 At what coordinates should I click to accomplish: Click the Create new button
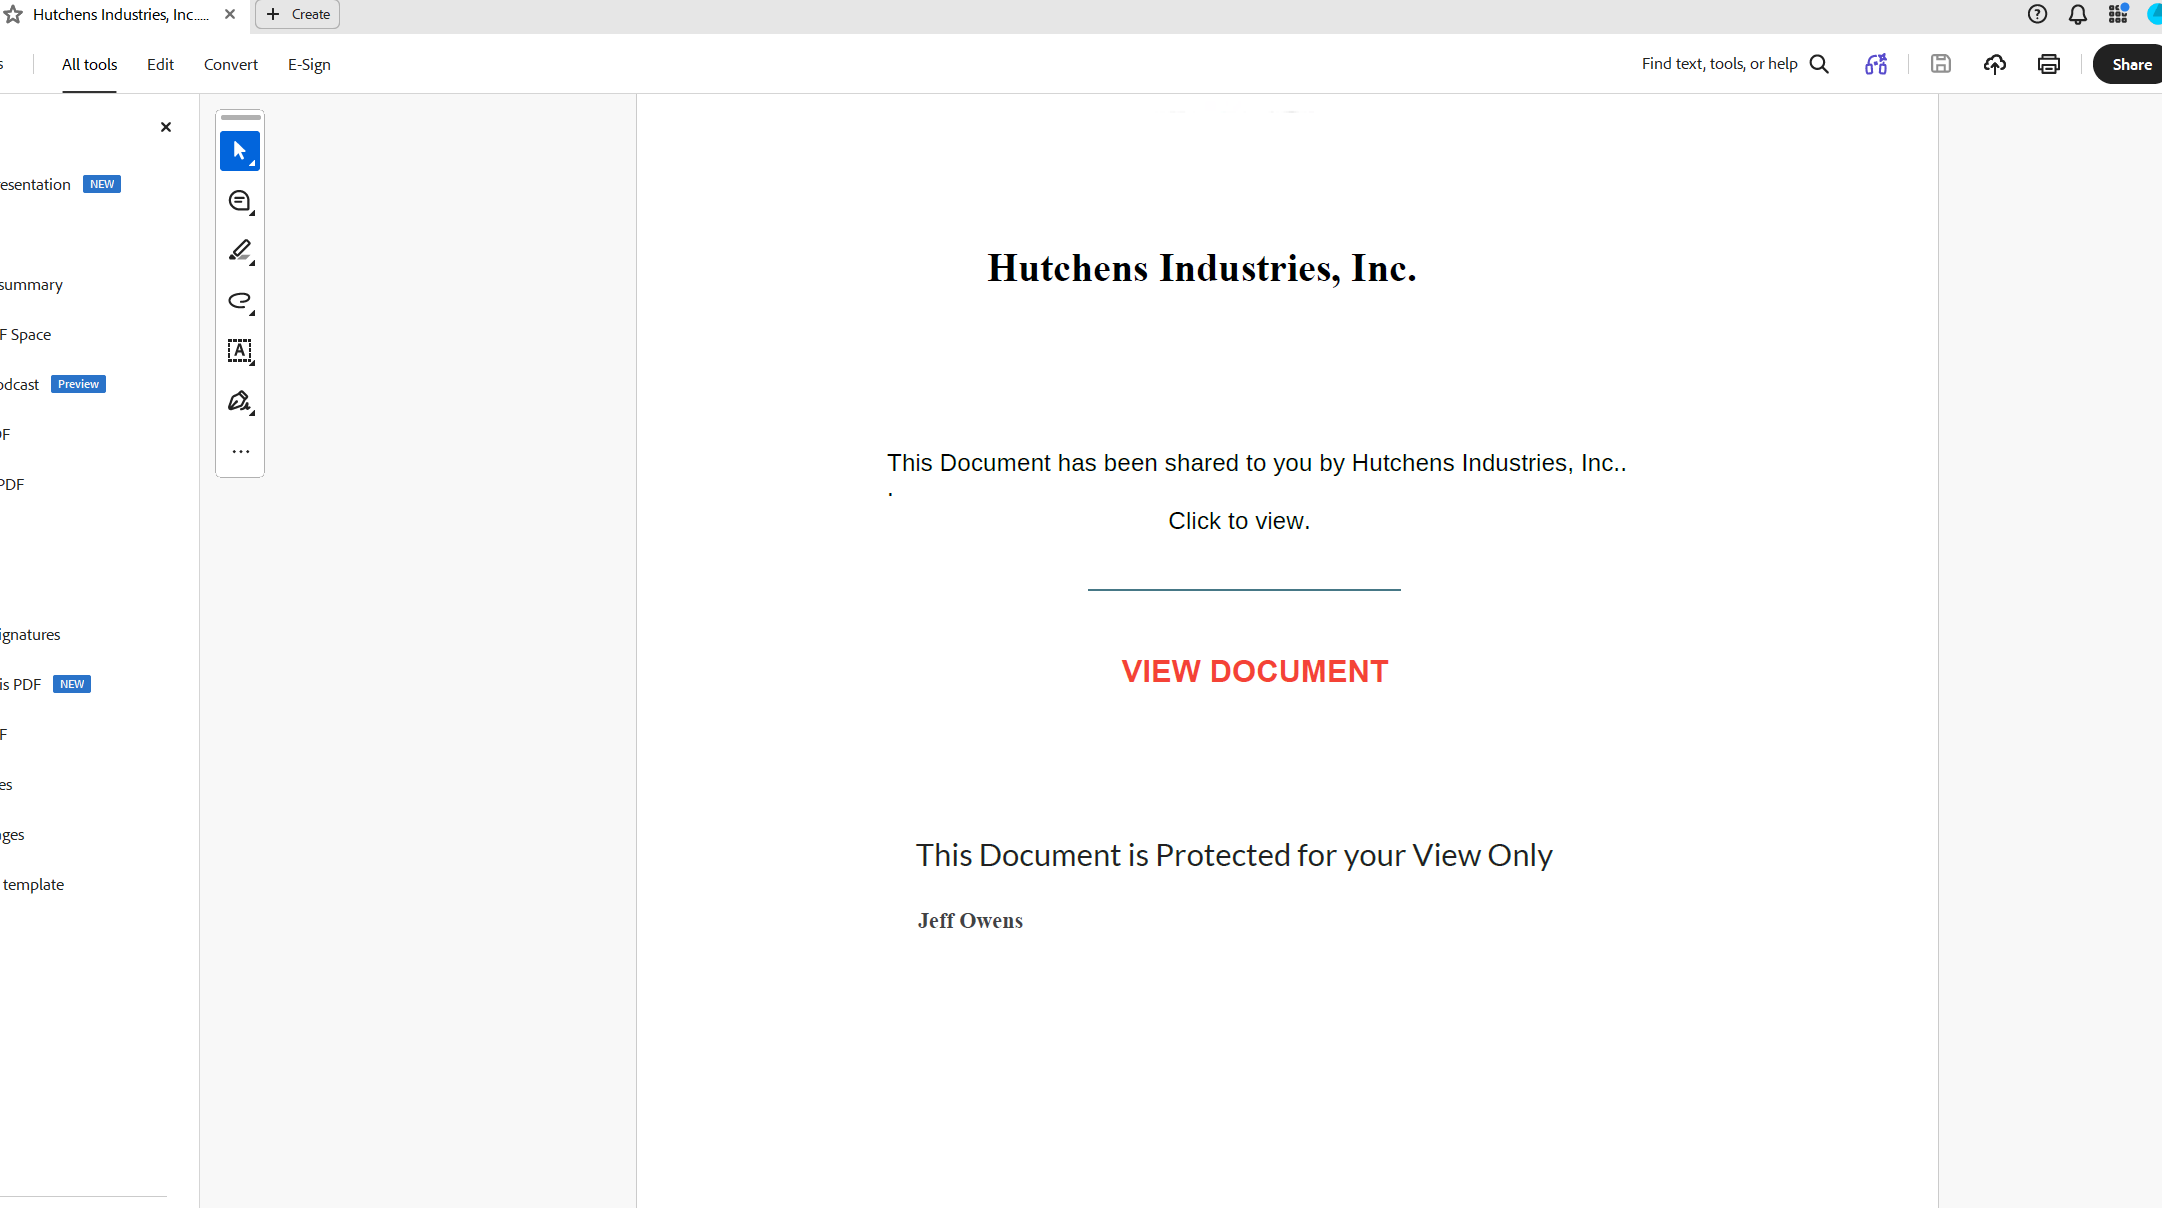coord(298,14)
